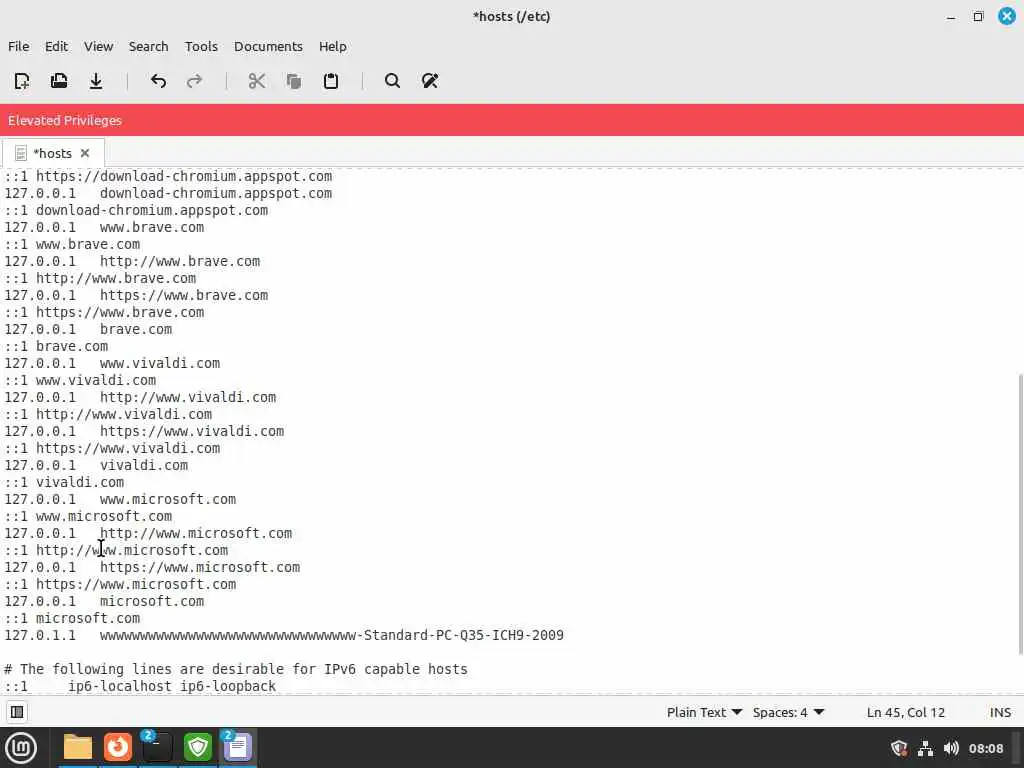Click the '::1 microsoft.com' line

pos(72,618)
